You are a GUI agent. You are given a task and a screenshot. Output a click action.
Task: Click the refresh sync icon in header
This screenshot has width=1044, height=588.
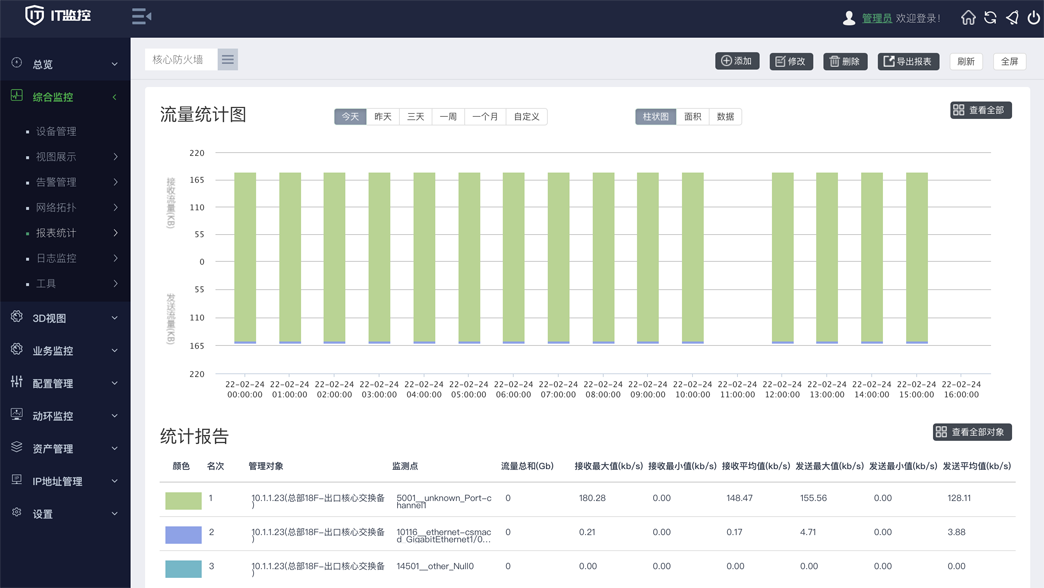[x=990, y=17]
